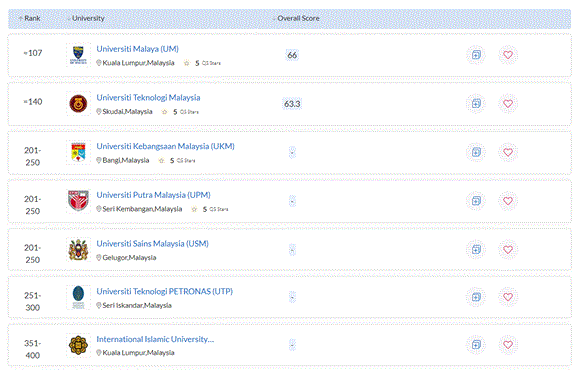Add International Islamic University to compare
This screenshot has width=576, height=370.
click(x=476, y=345)
